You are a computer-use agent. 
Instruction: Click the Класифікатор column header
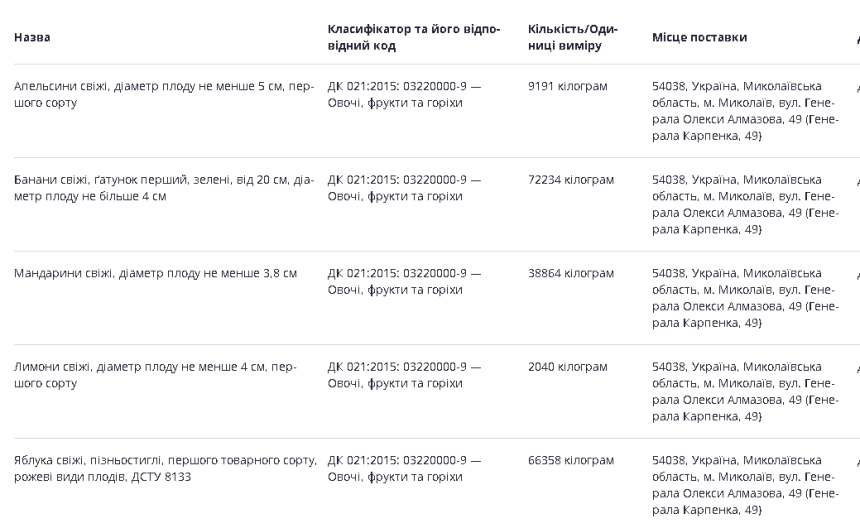pos(414,37)
